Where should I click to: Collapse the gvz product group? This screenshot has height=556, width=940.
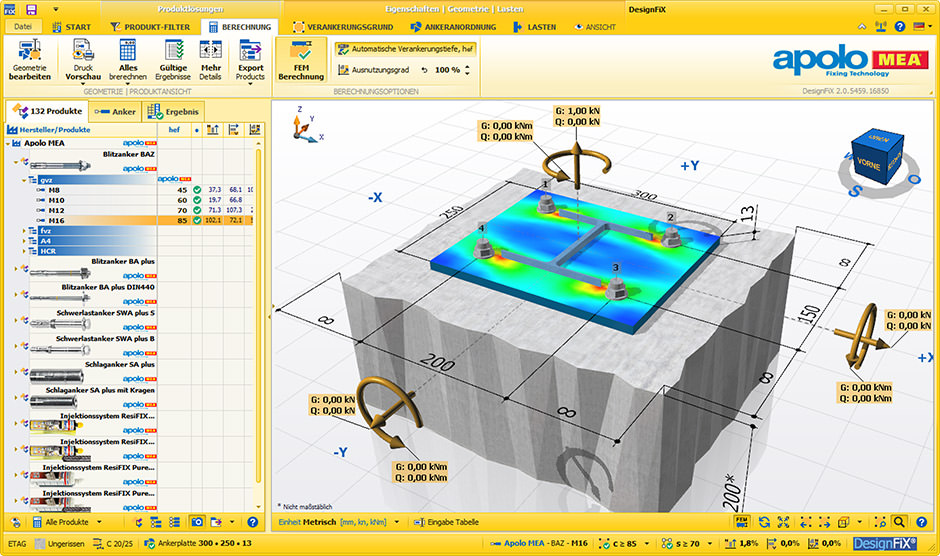pyautogui.click(x=25, y=179)
